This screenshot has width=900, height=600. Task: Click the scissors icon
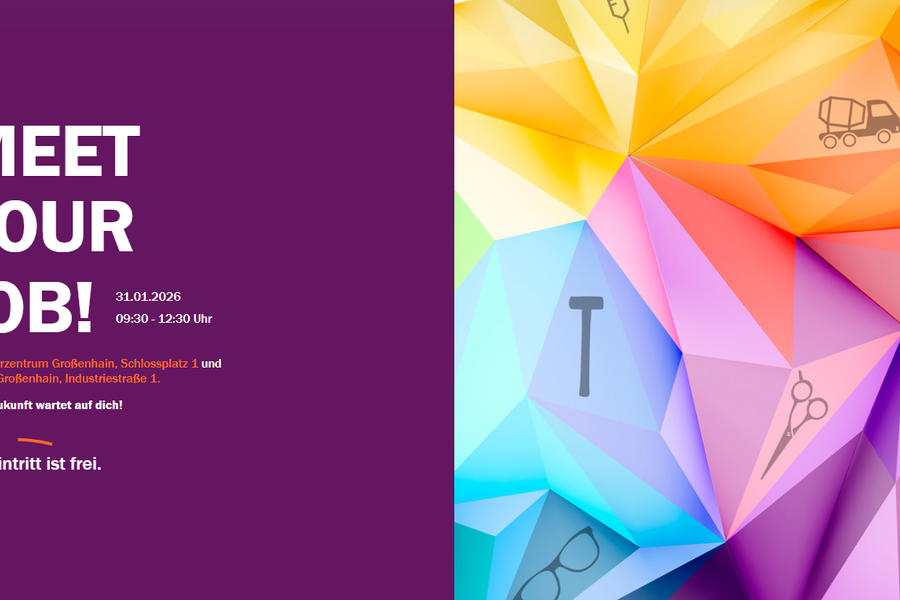pyautogui.click(x=795, y=425)
